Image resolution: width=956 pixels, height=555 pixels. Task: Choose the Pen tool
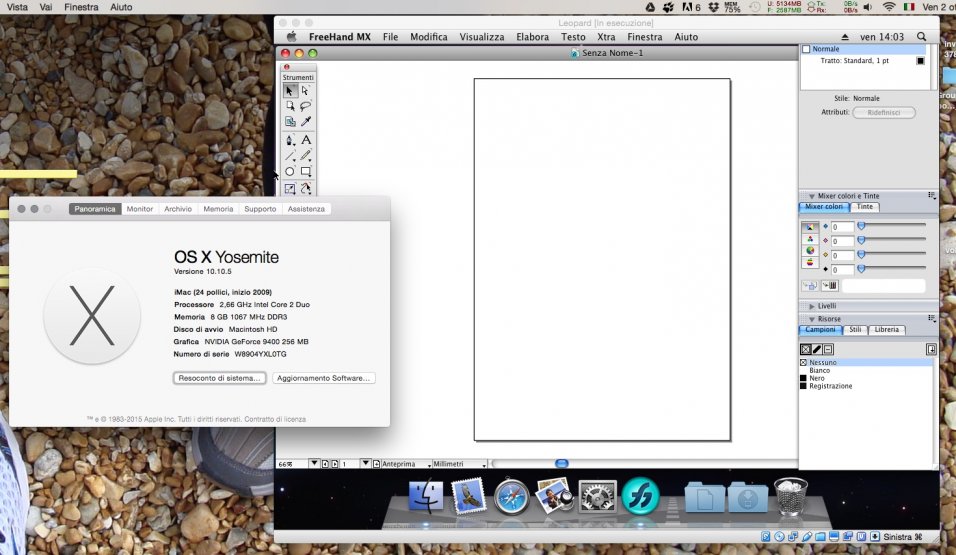click(290, 140)
